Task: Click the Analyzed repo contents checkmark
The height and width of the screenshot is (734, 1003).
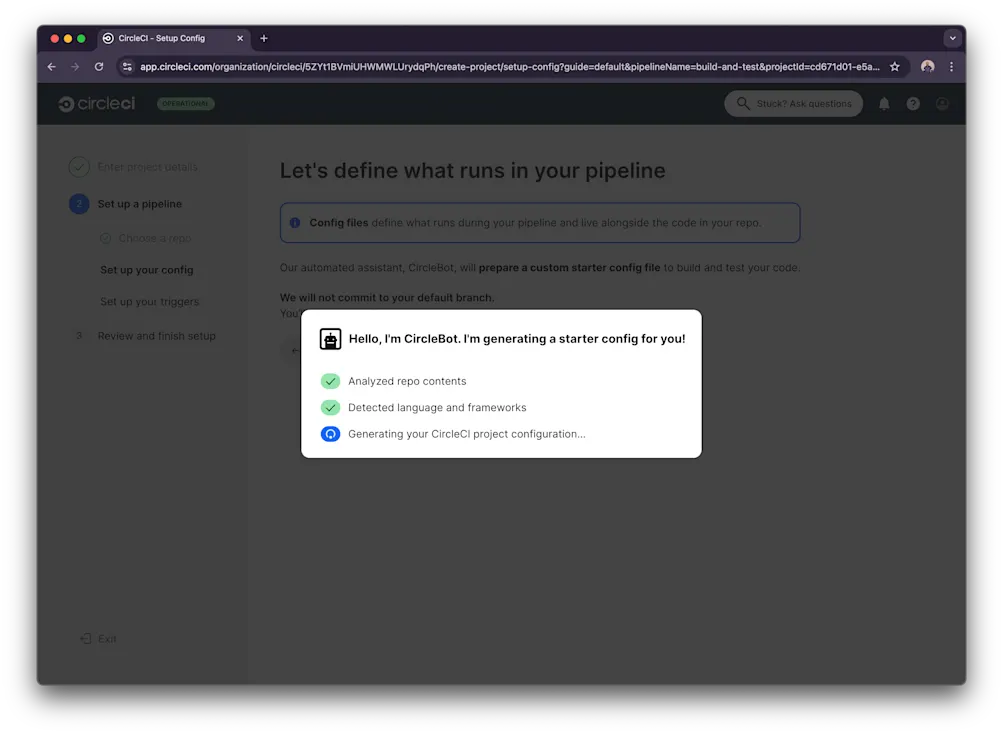Action: point(330,381)
